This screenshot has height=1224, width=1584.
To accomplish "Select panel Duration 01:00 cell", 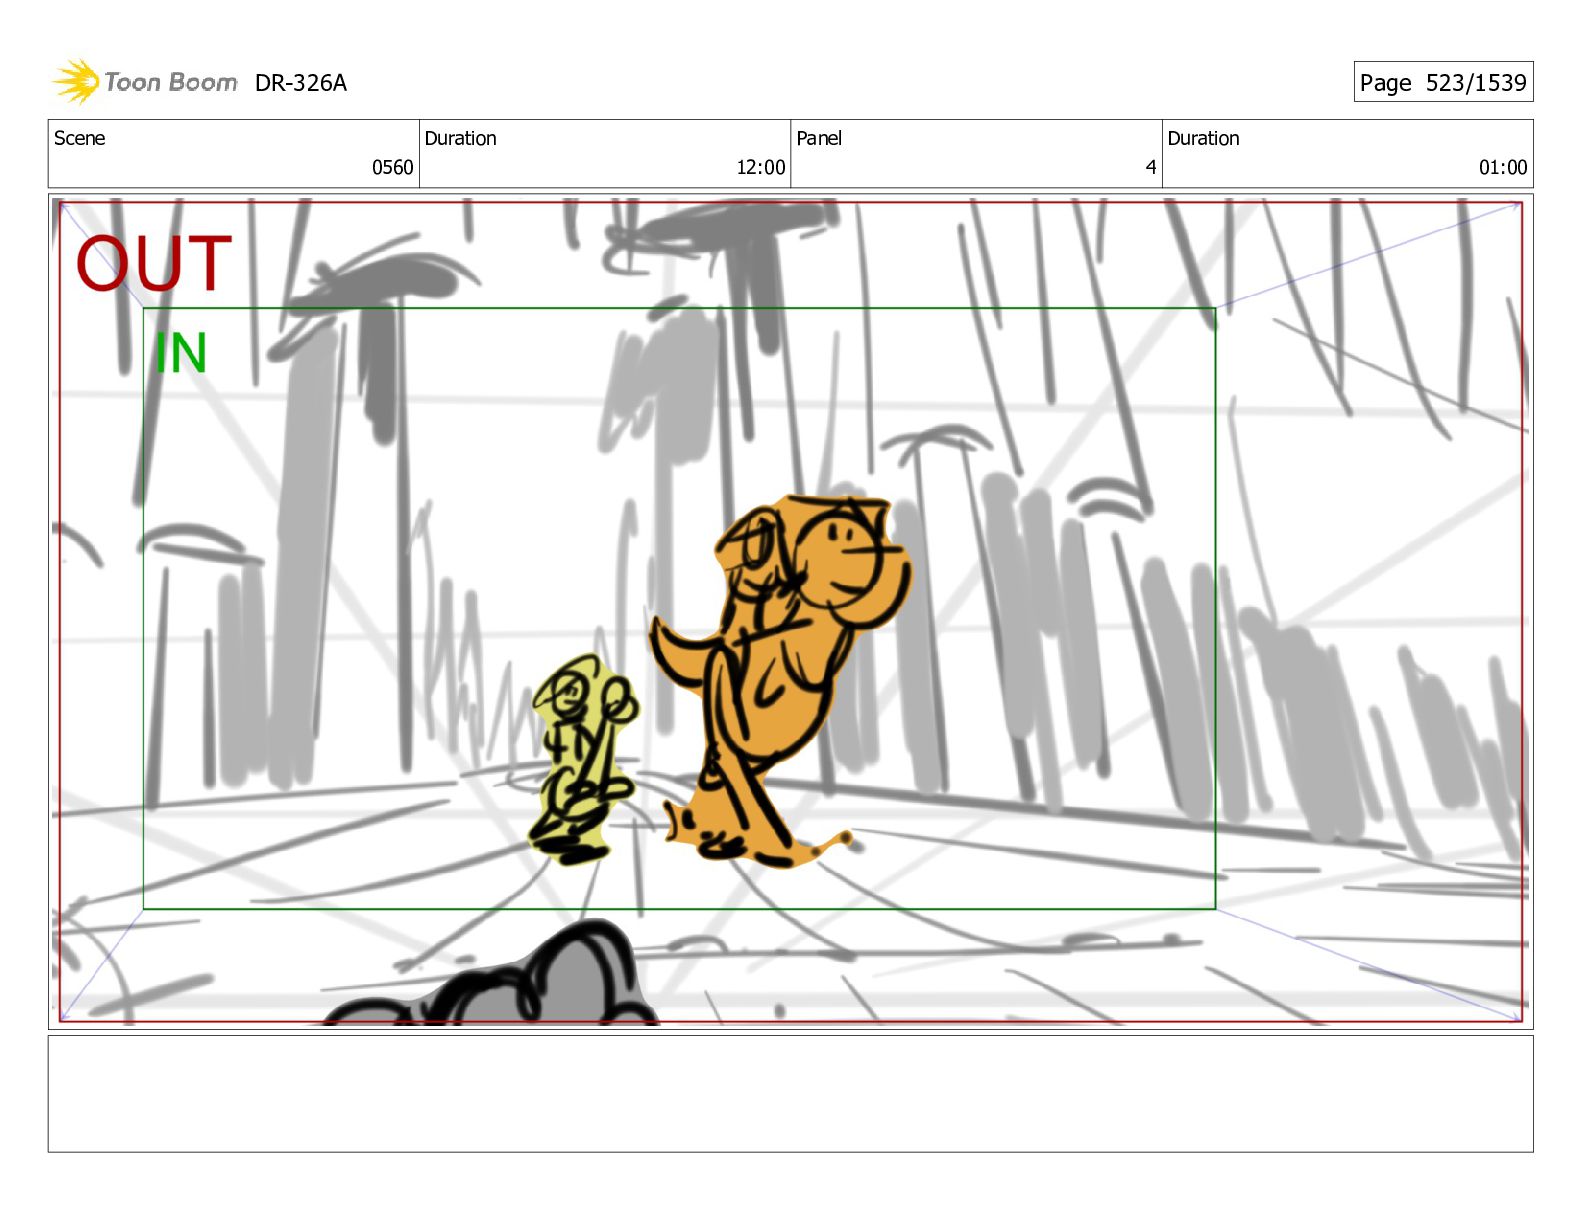I will point(1347,153).
